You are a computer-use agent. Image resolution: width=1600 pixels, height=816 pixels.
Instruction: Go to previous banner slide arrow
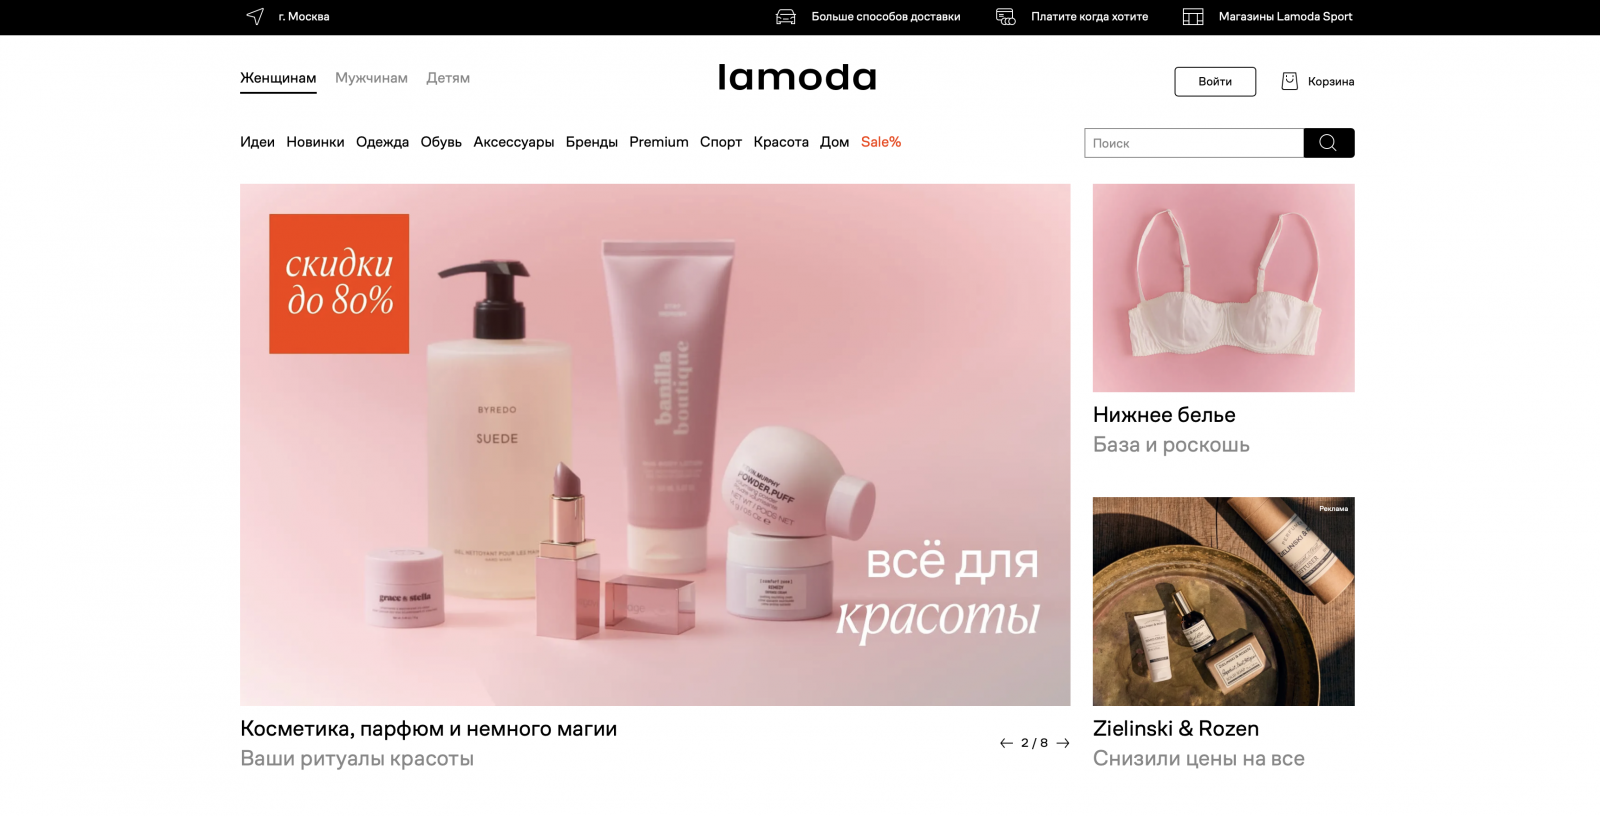(1006, 743)
